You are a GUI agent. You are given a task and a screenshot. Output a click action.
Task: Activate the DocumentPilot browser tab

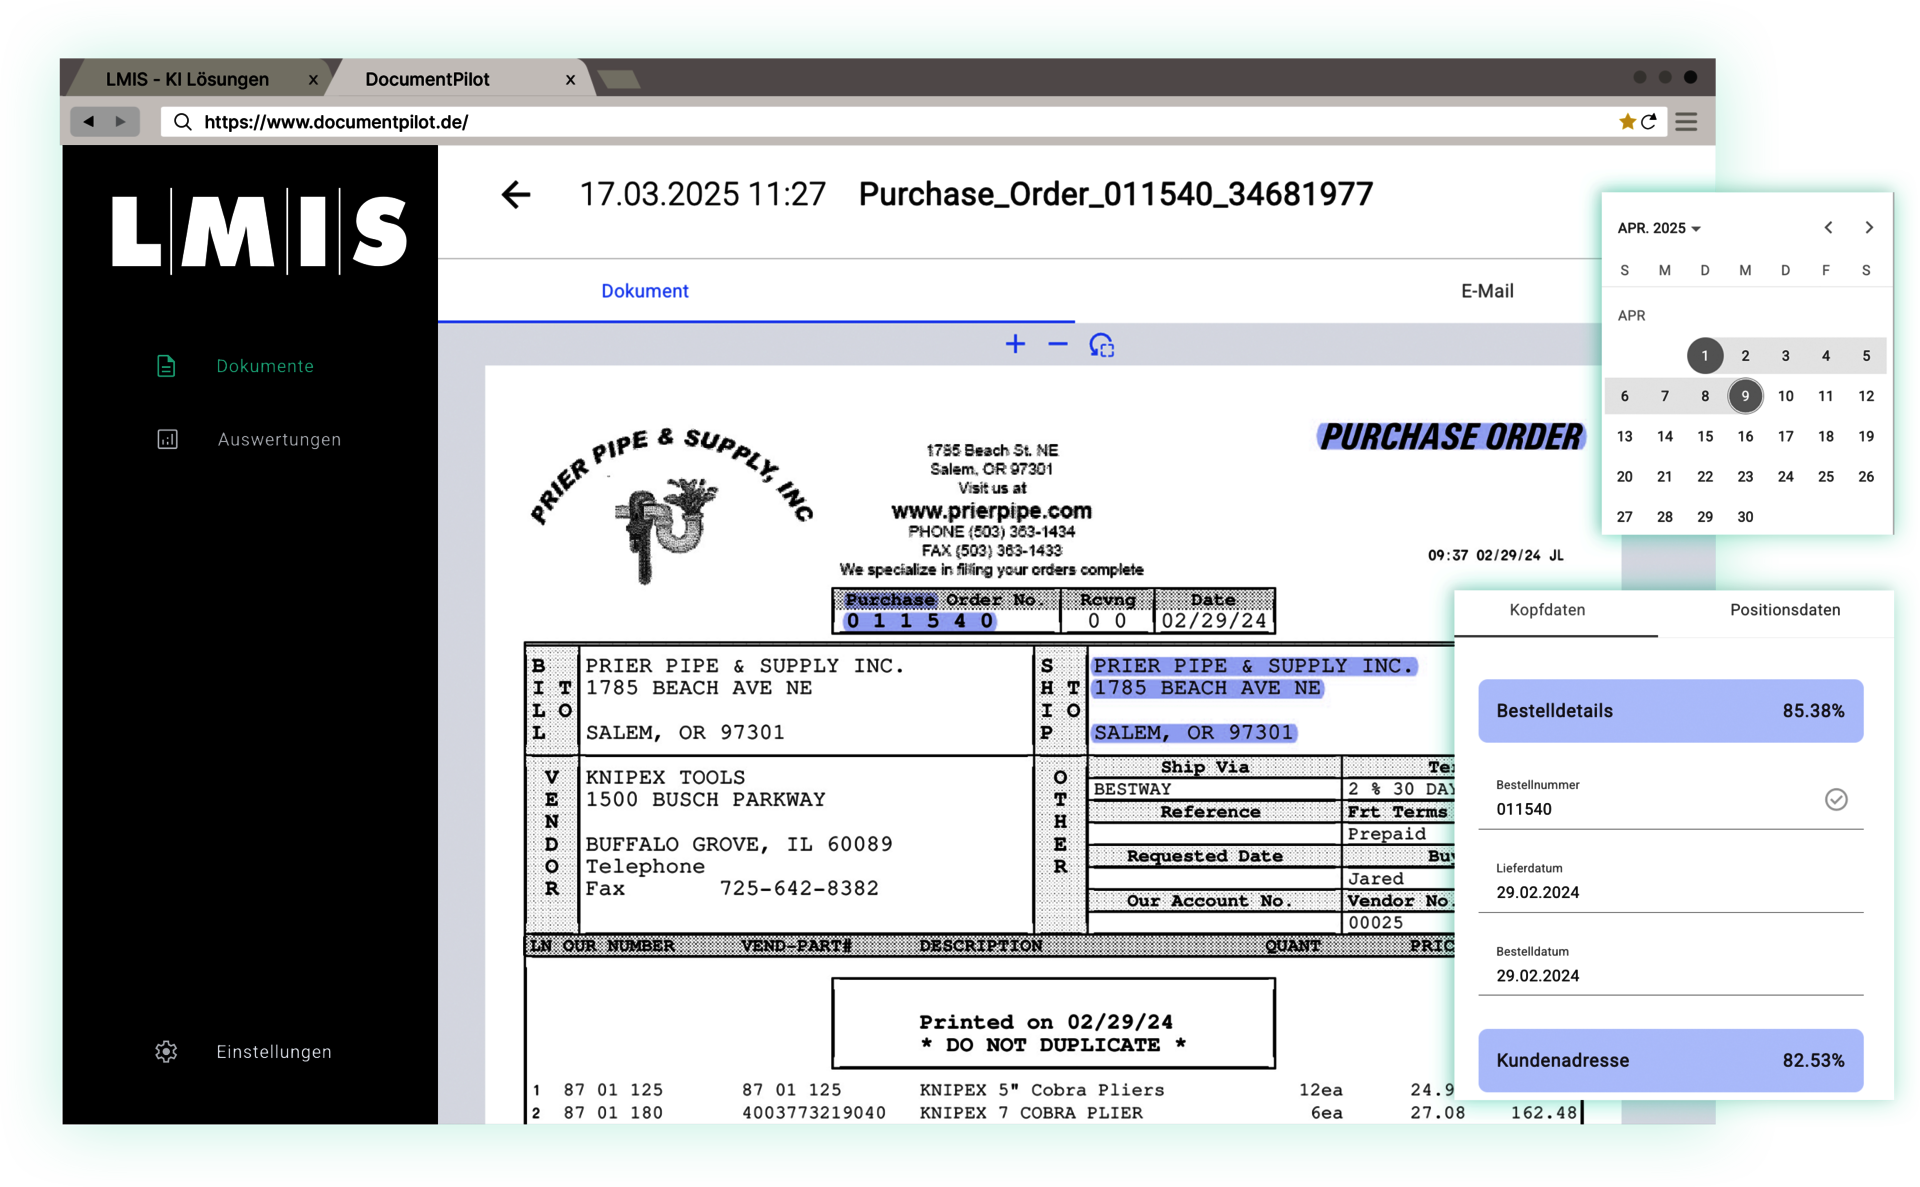[x=427, y=79]
